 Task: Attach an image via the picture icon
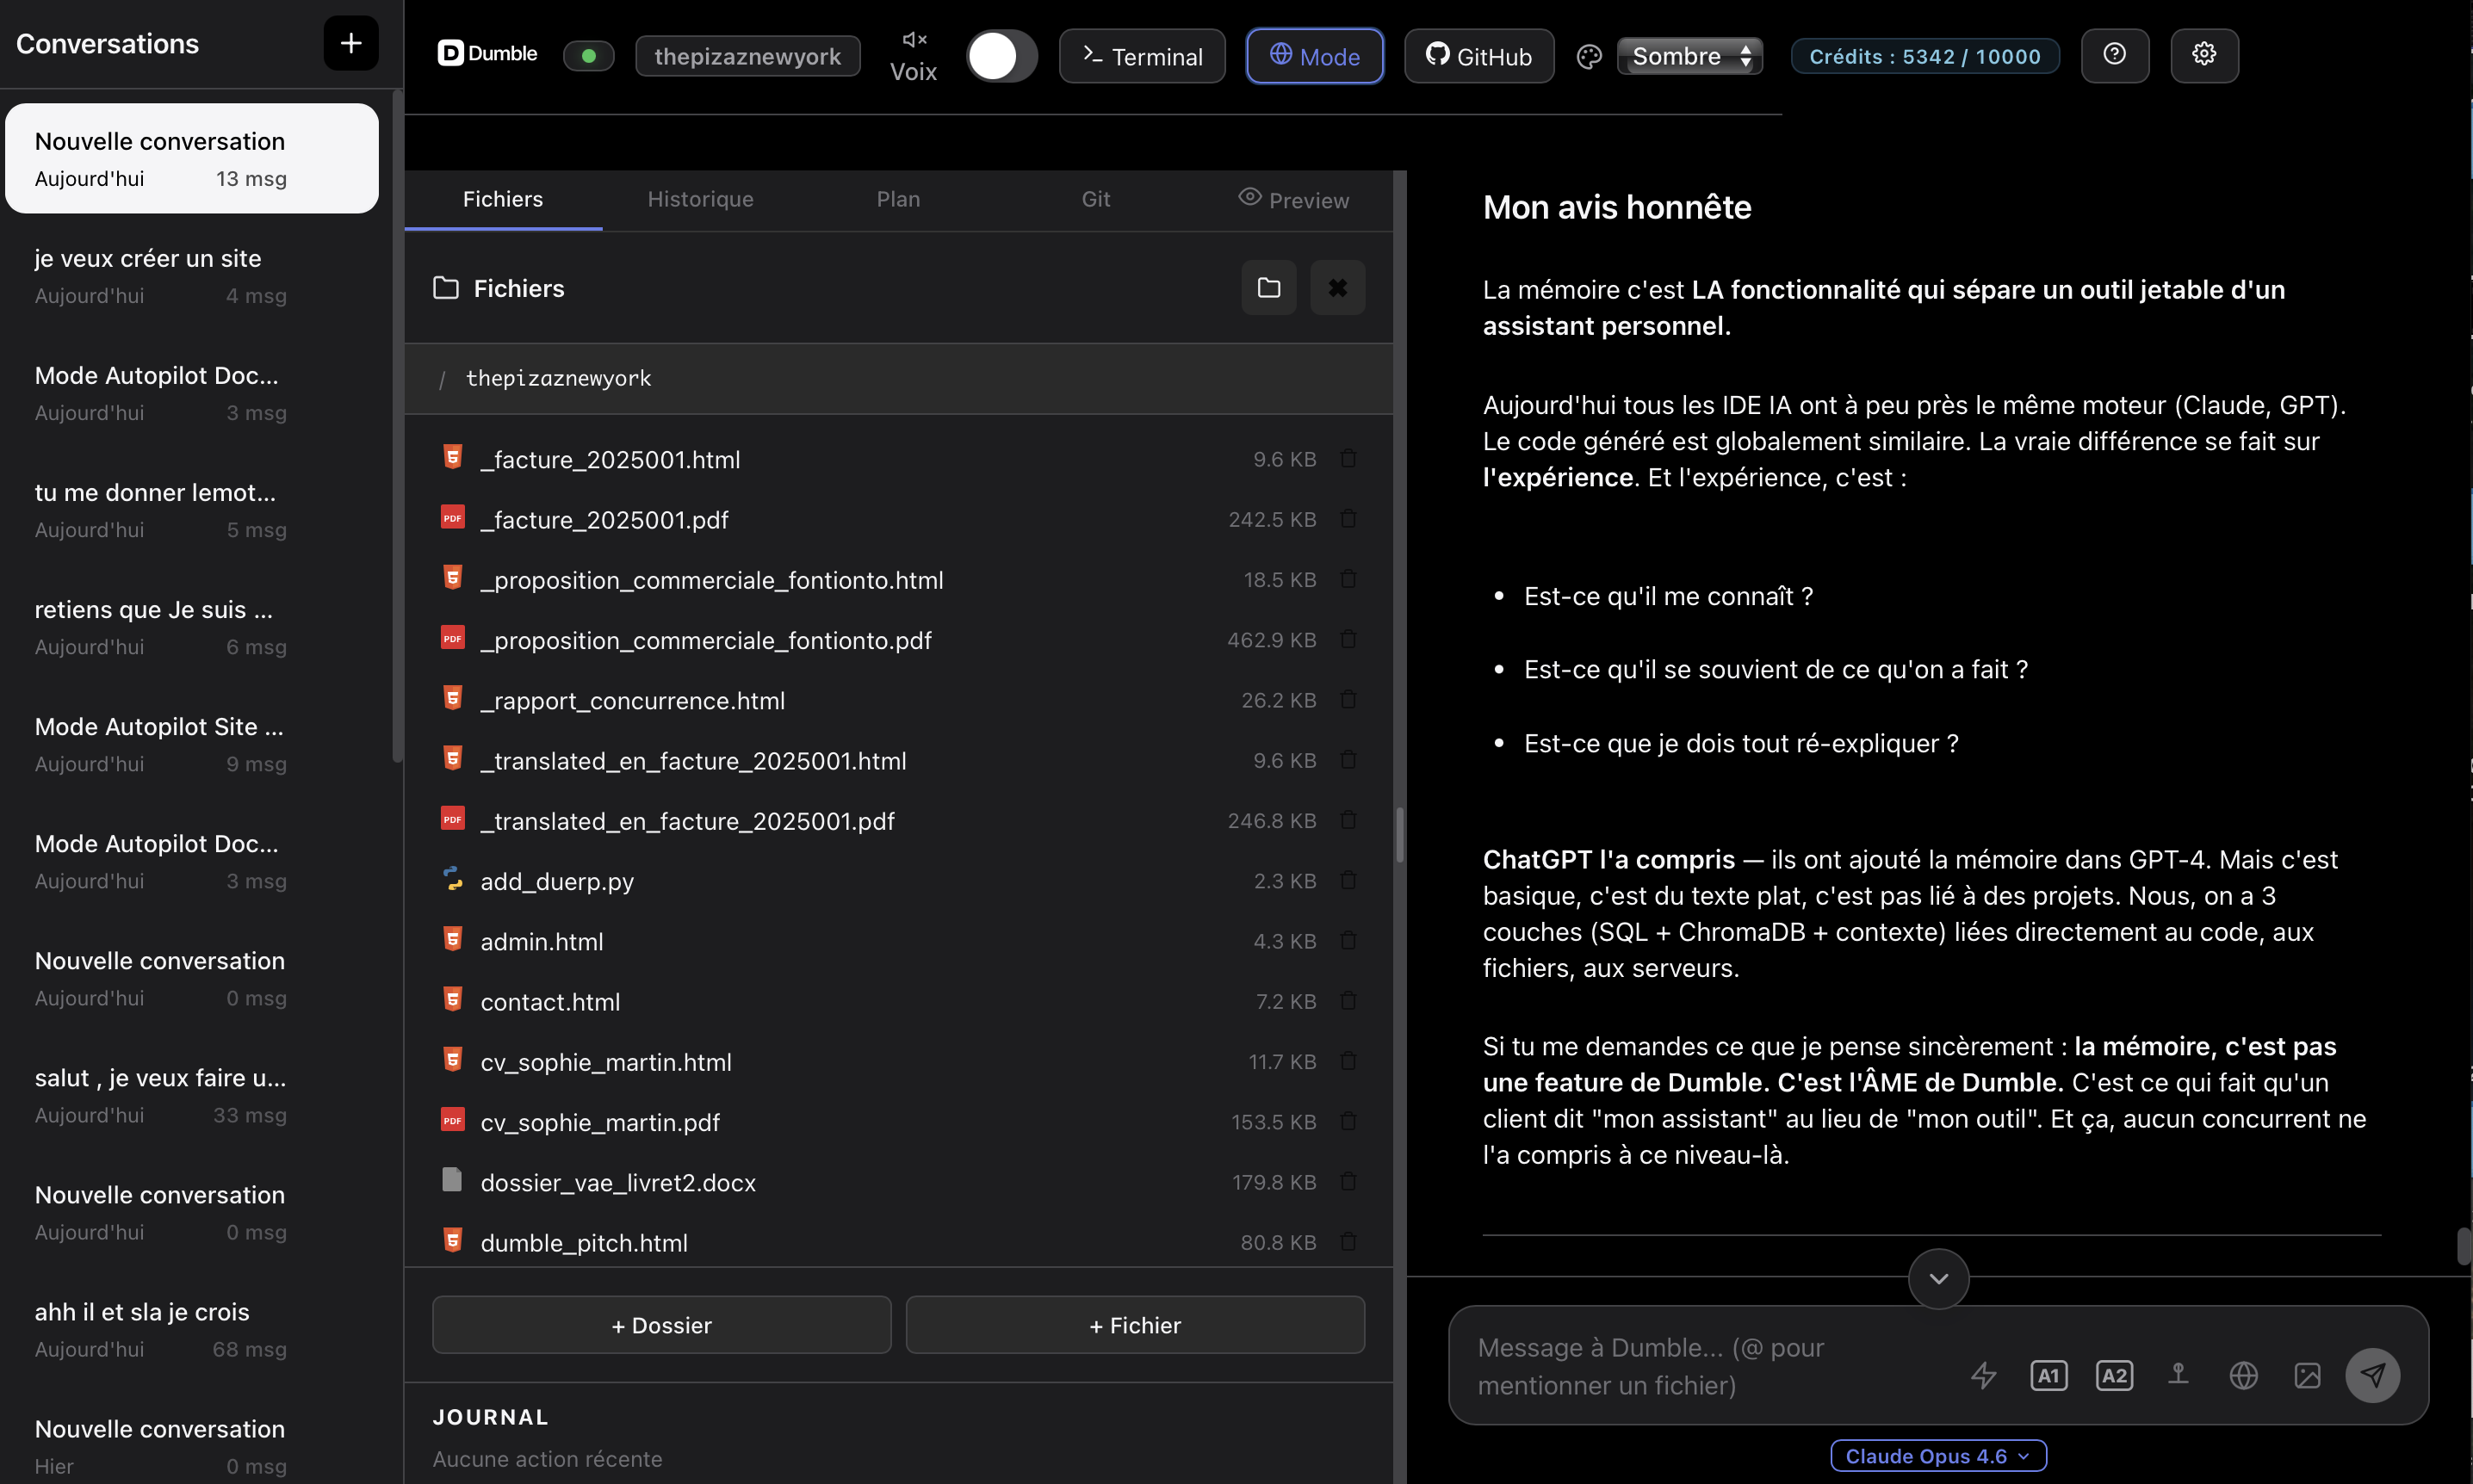[x=2308, y=1375]
